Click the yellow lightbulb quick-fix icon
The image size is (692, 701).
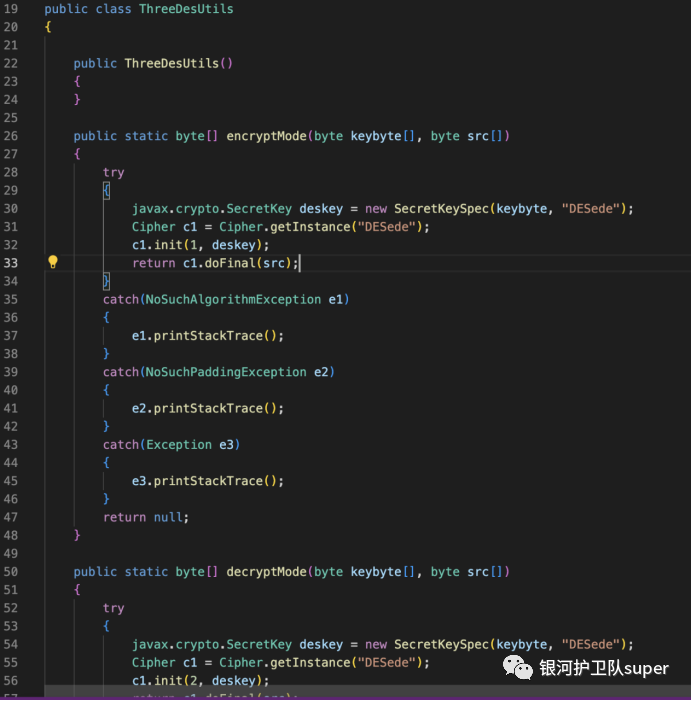pyautogui.click(x=53, y=263)
